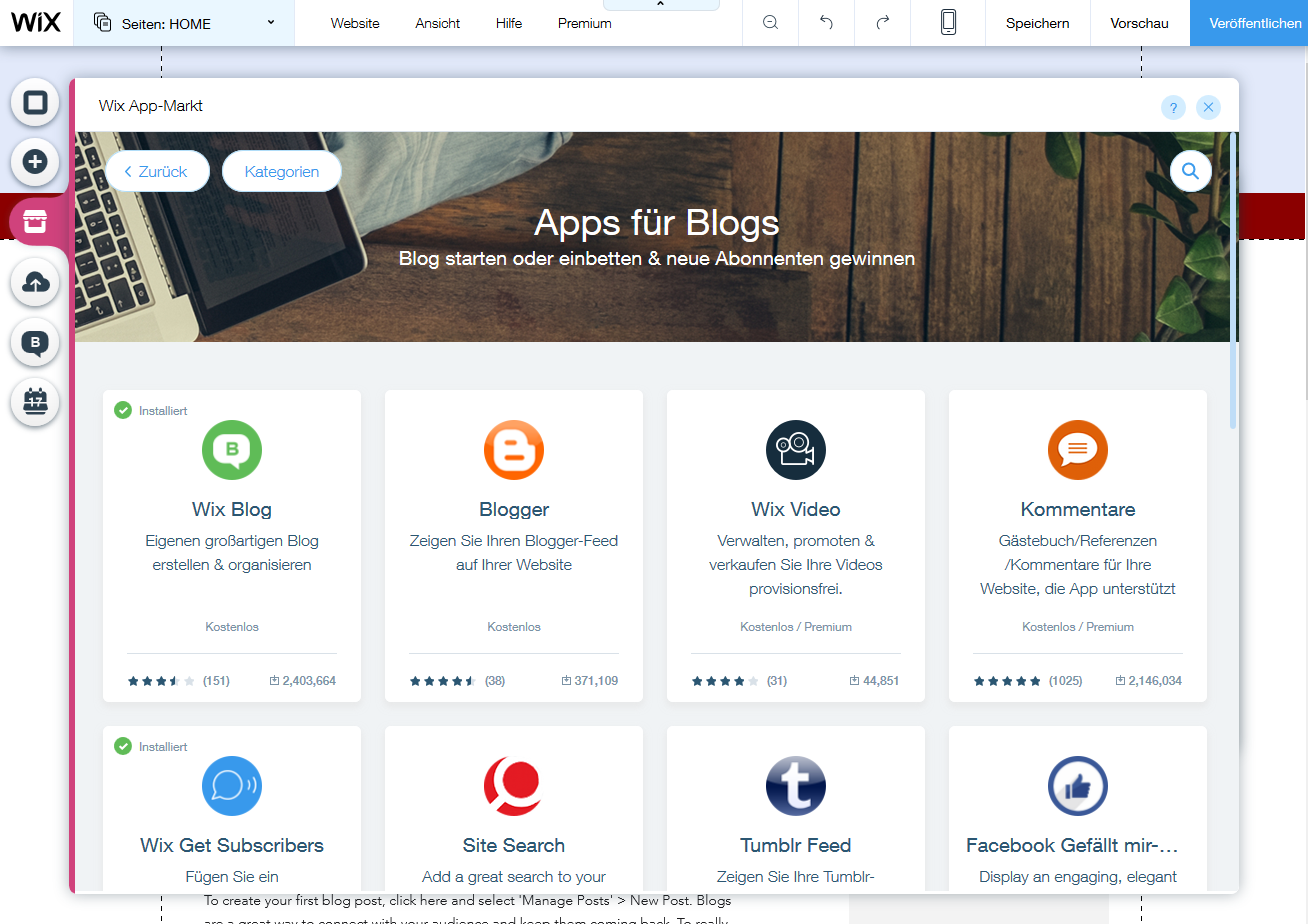Click the 2,146,034 installs count on Kommentare
Screen dimensions: 1308x924
(1149, 681)
